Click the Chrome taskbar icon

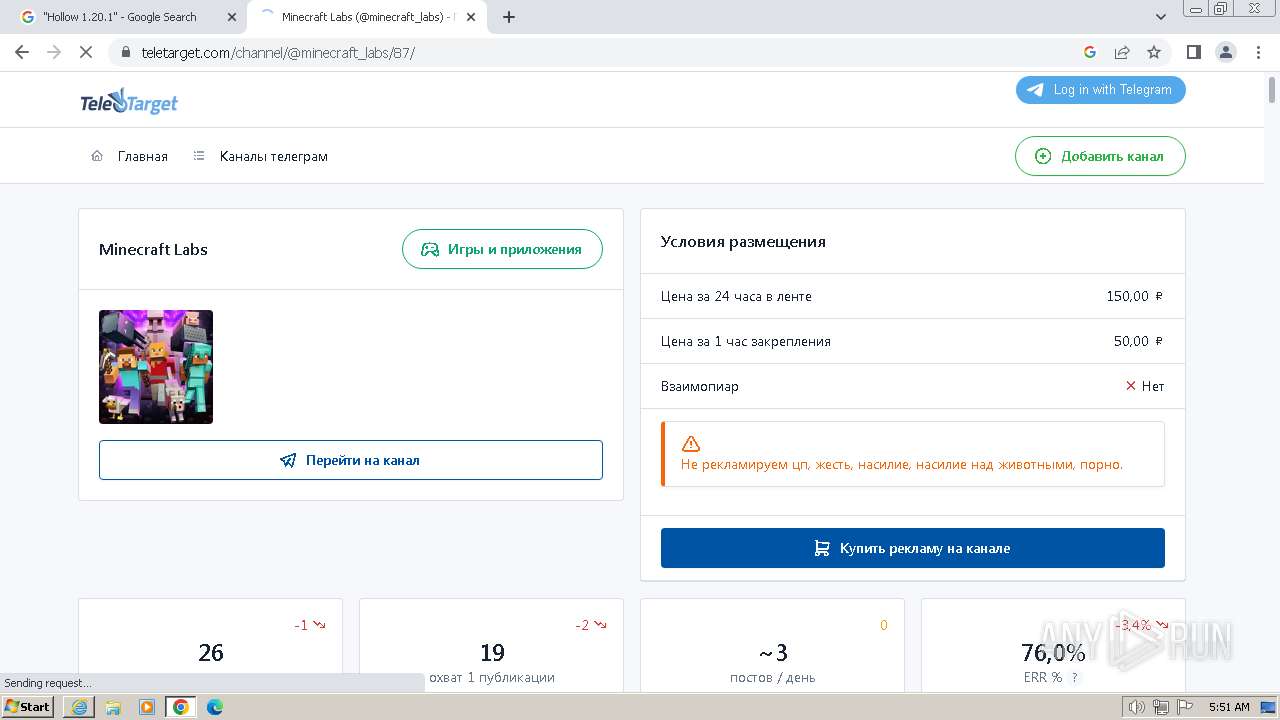pyautogui.click(x=181, y=707)
